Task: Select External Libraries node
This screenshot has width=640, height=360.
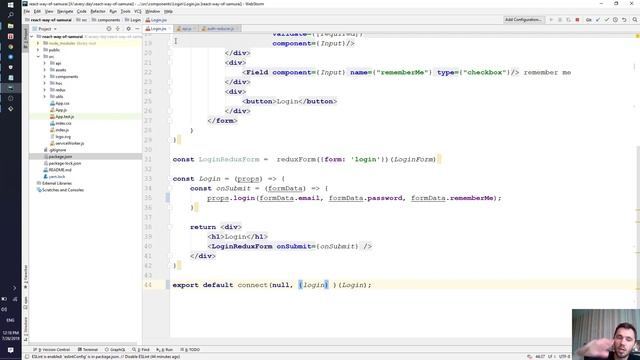Action: (x=54, y=183)
